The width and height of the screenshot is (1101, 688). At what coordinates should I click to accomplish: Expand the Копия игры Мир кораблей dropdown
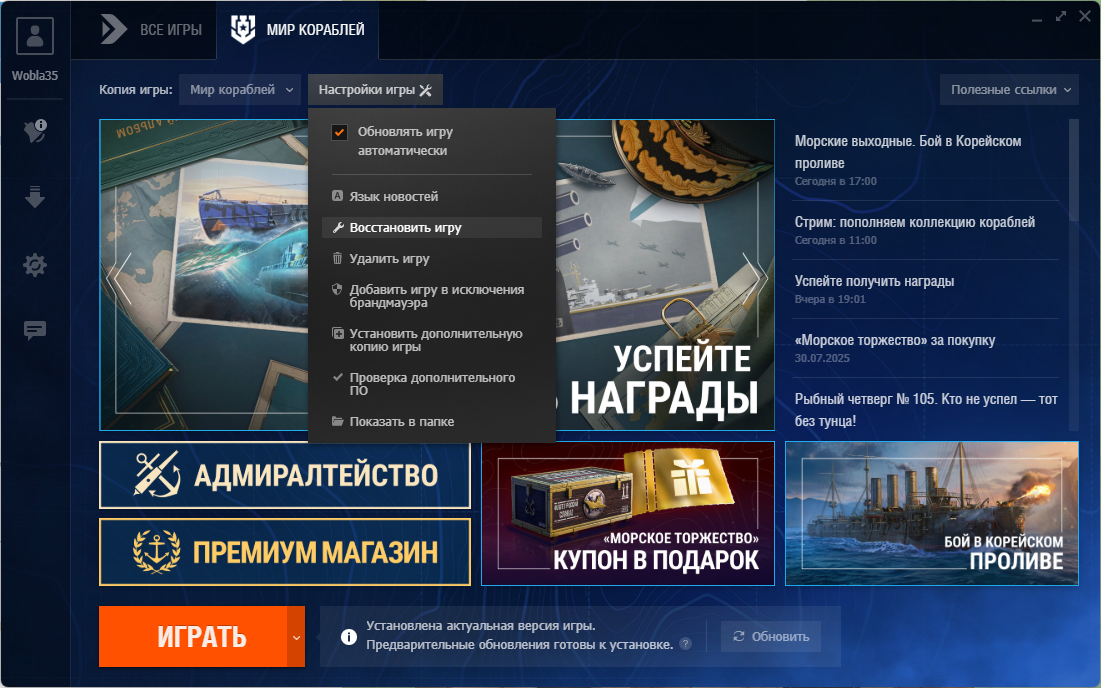pyautogui.click(x=240, y=90)
